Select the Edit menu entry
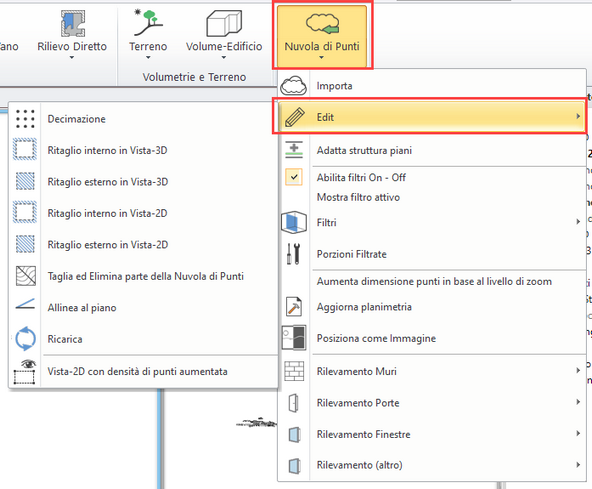Image resolution: width=592 pixels, height=489 pixels. 432,117
